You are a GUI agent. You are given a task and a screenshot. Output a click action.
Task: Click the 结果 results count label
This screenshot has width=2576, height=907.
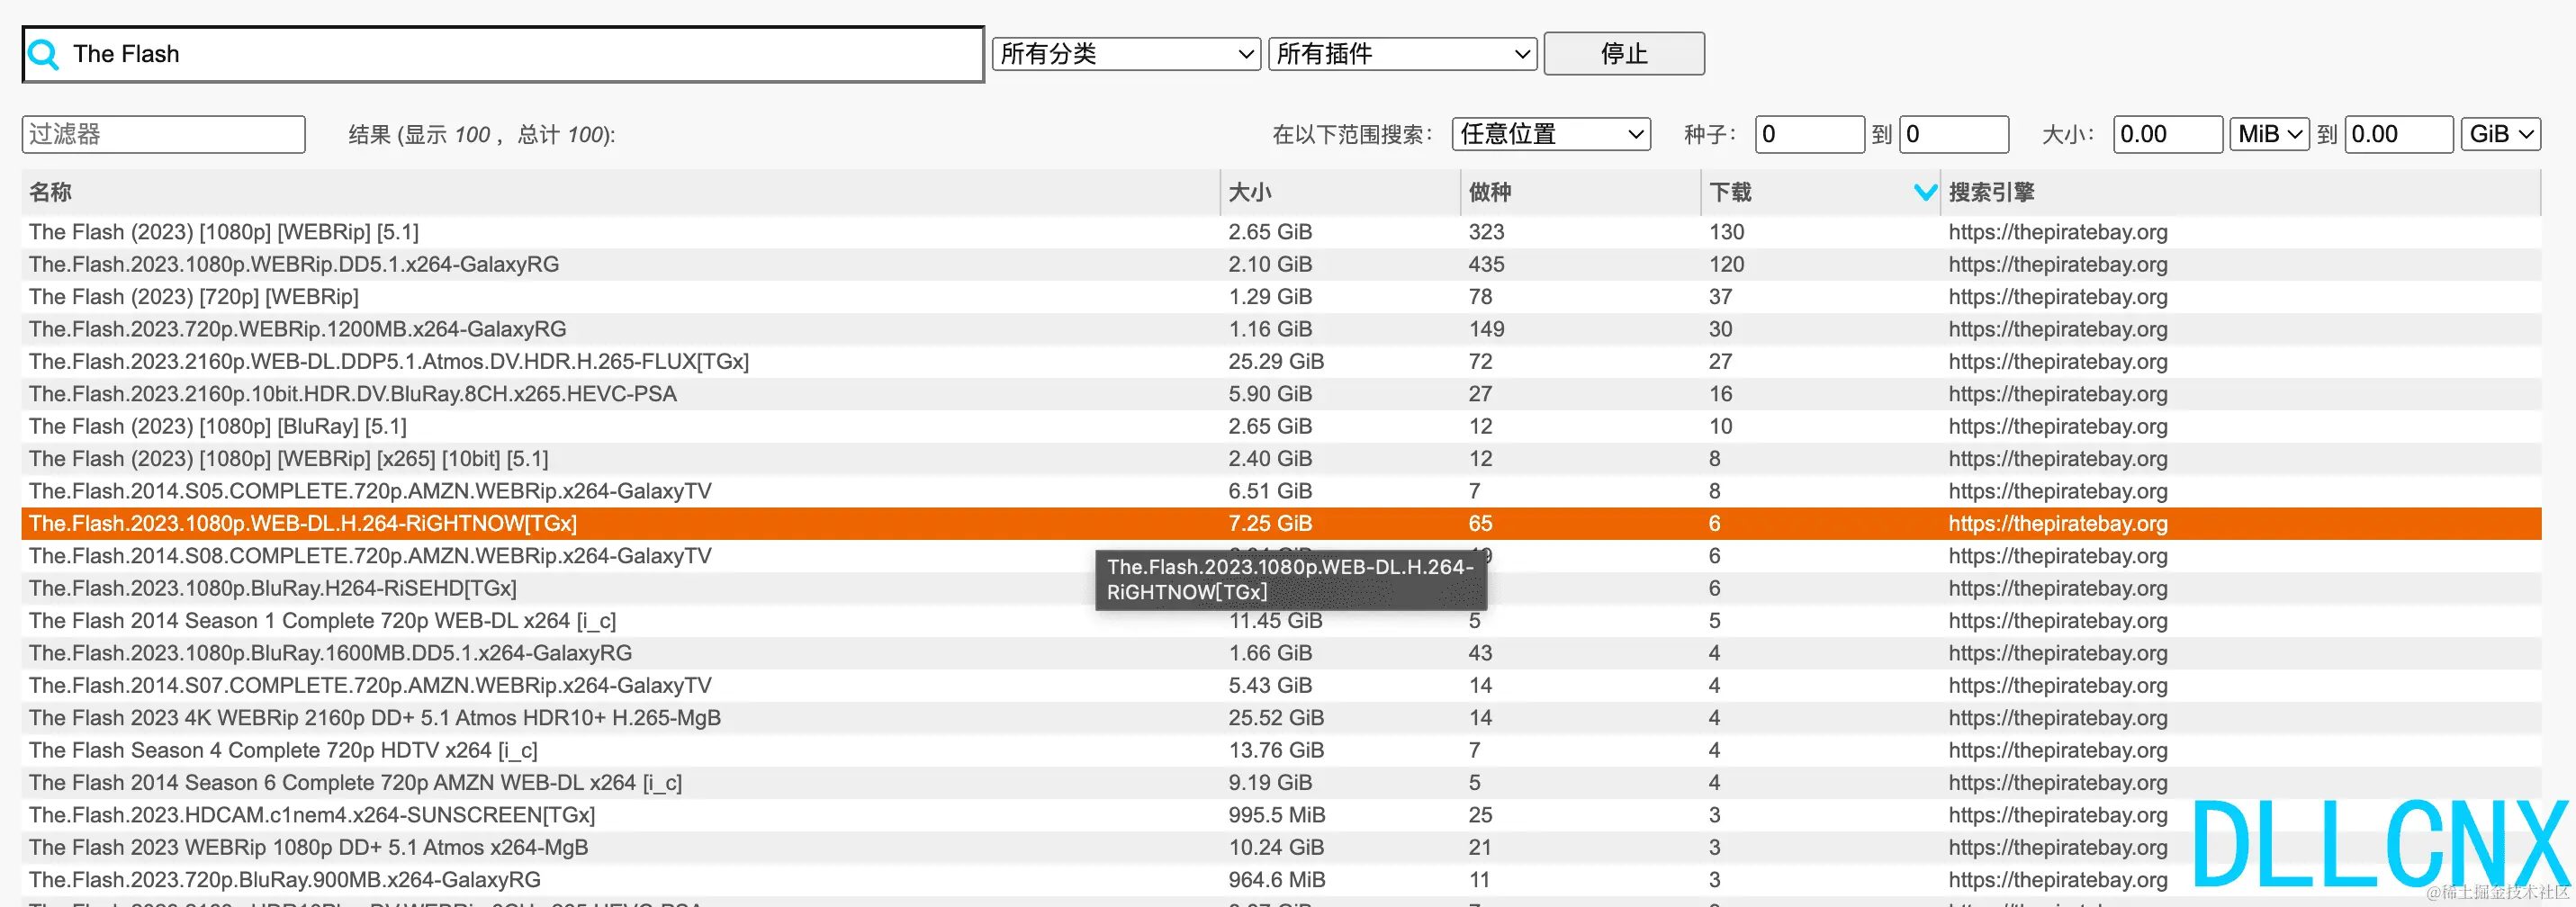click(x=482, y=134)
